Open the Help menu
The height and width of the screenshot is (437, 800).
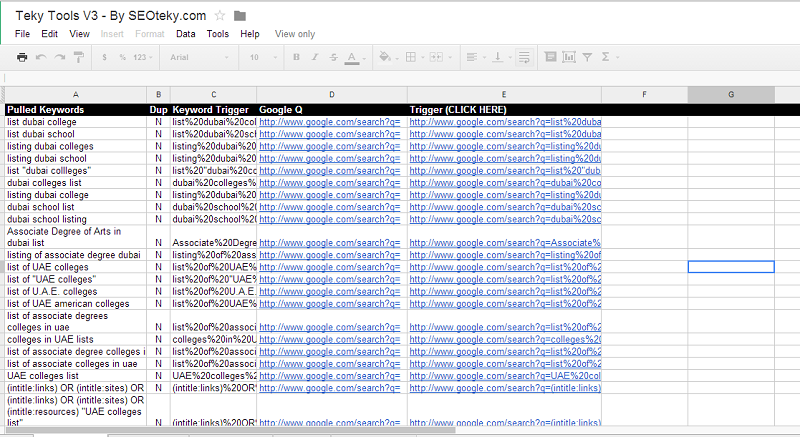[250, 34]
